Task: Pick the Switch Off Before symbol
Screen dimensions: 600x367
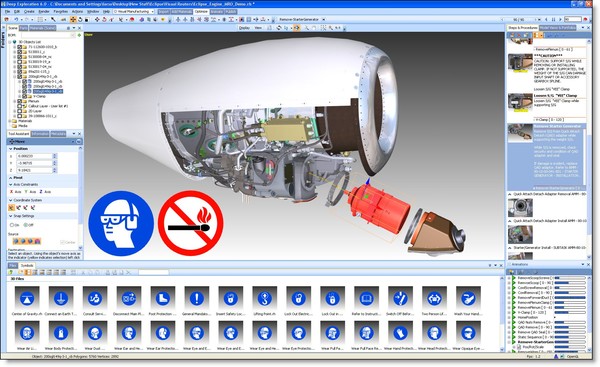Action: 400,298
